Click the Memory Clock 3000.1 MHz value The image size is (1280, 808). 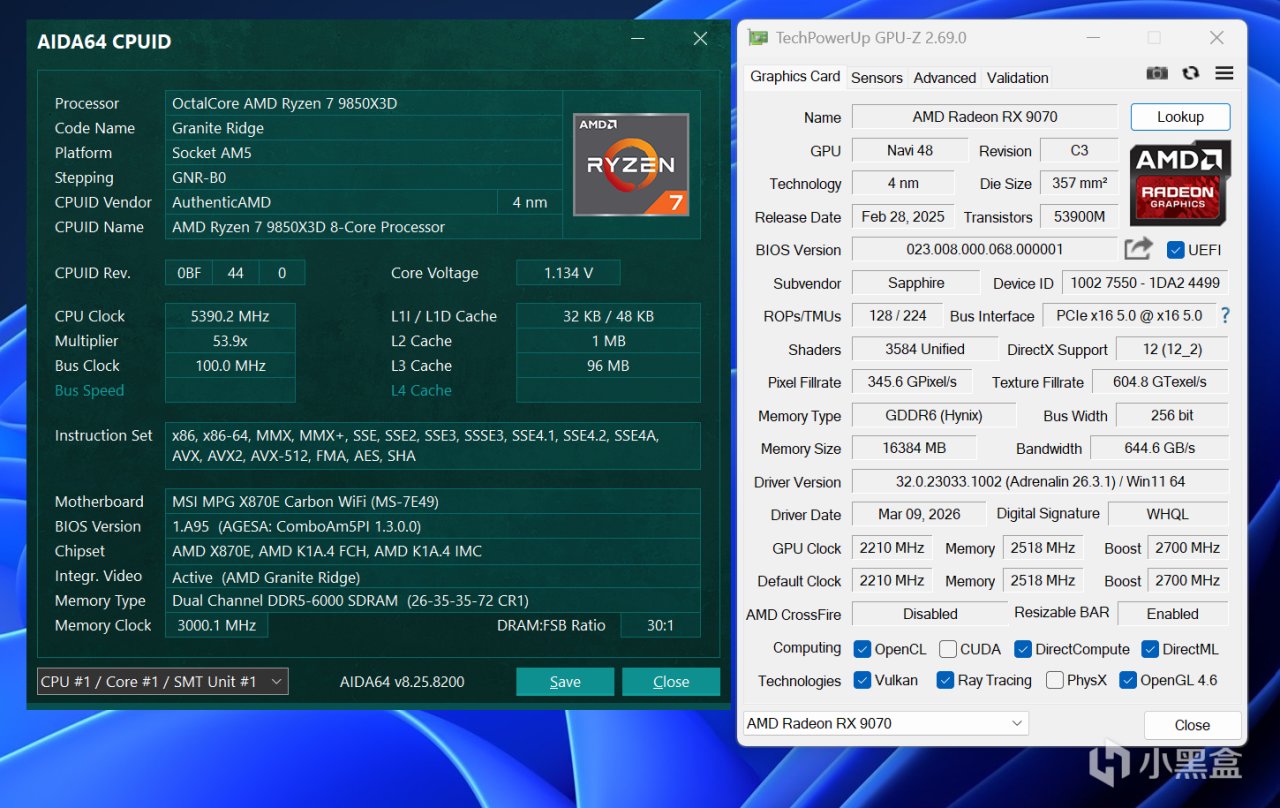216,625
